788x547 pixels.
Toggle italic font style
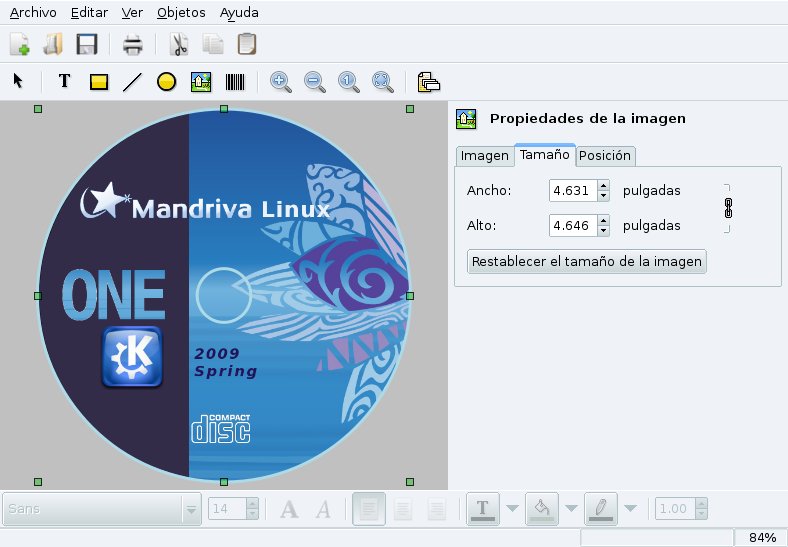(x=323, y=509)
